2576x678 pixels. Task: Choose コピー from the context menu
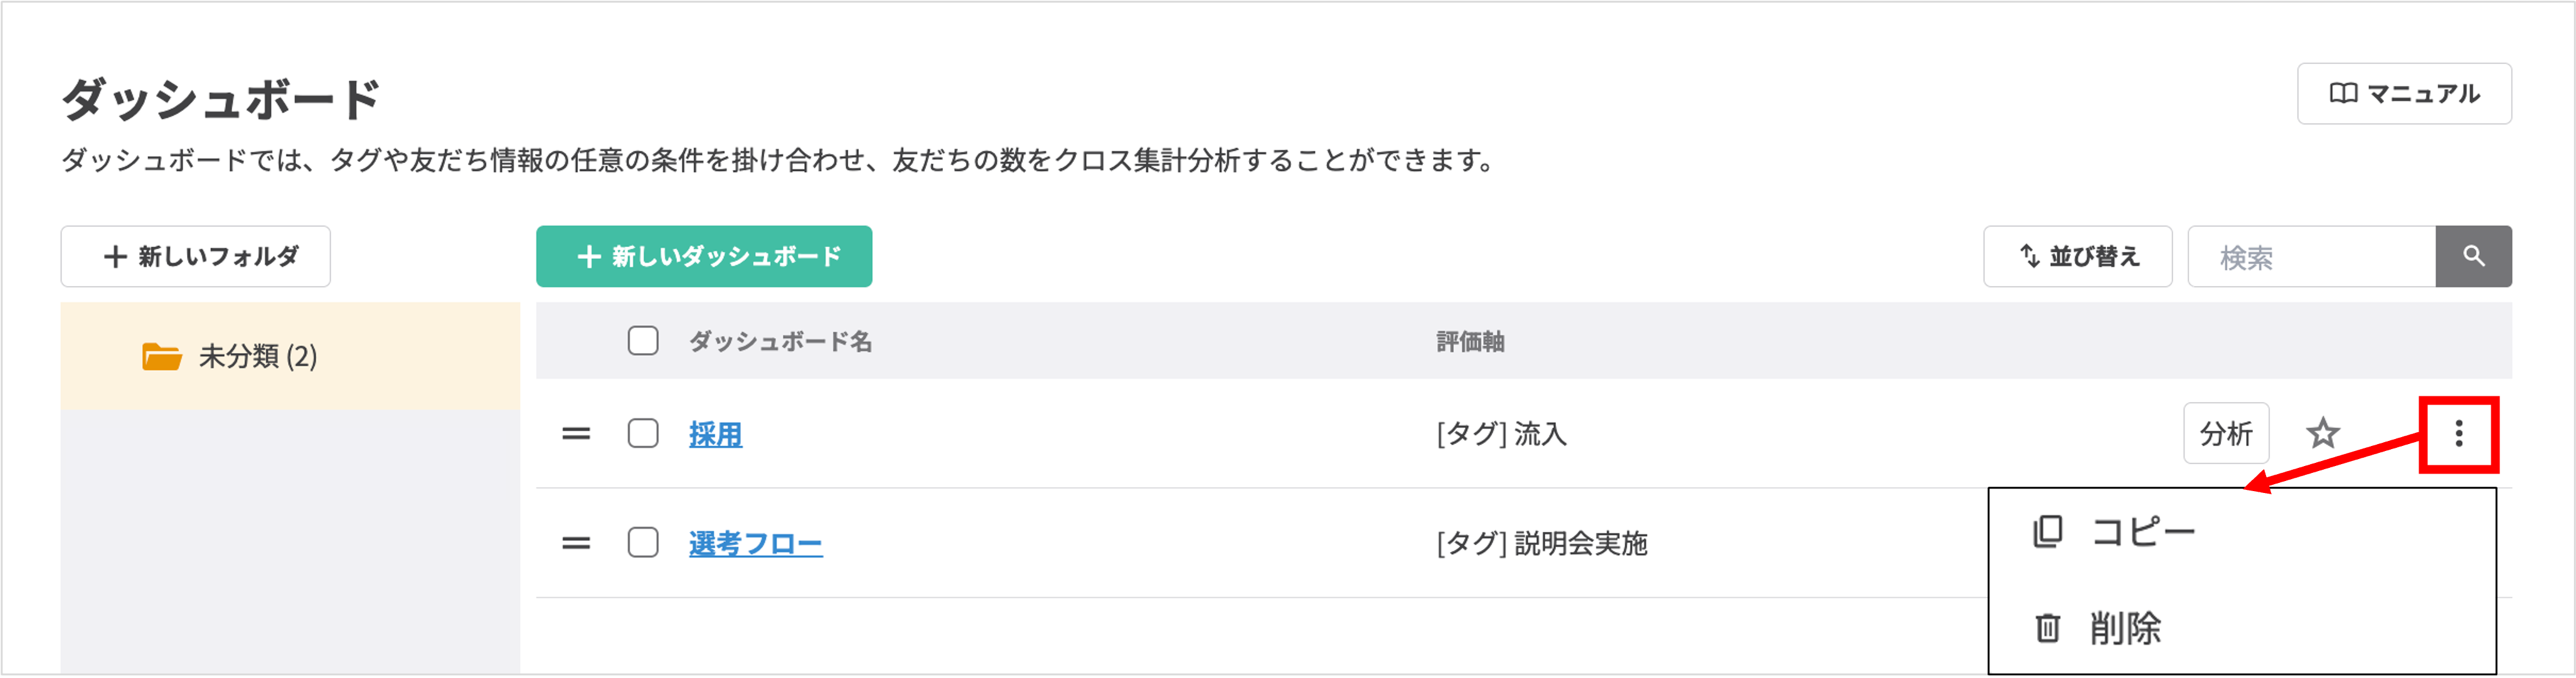[x=2143, y=531]
